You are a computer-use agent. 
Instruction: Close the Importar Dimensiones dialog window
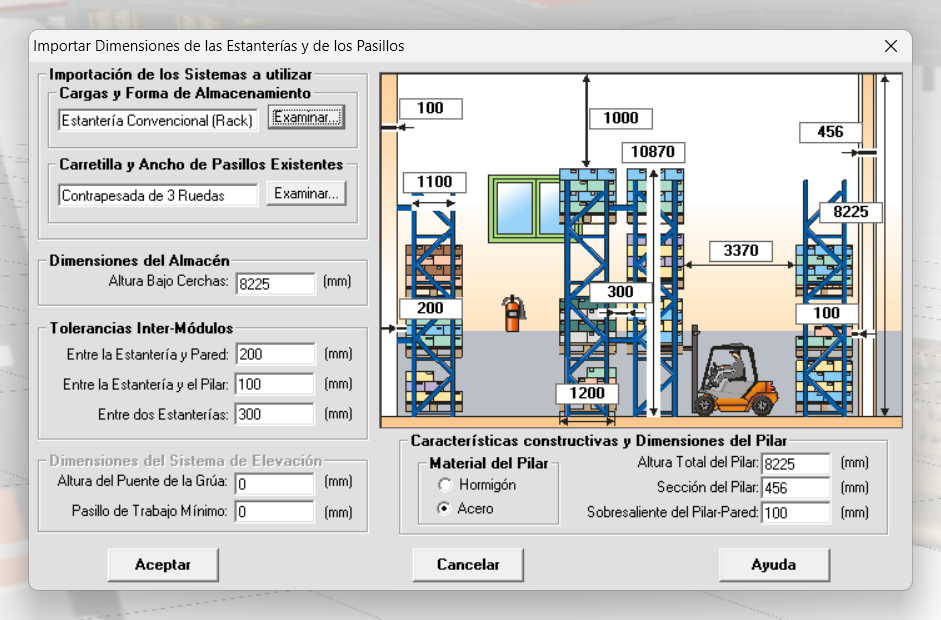pos(890,46)
